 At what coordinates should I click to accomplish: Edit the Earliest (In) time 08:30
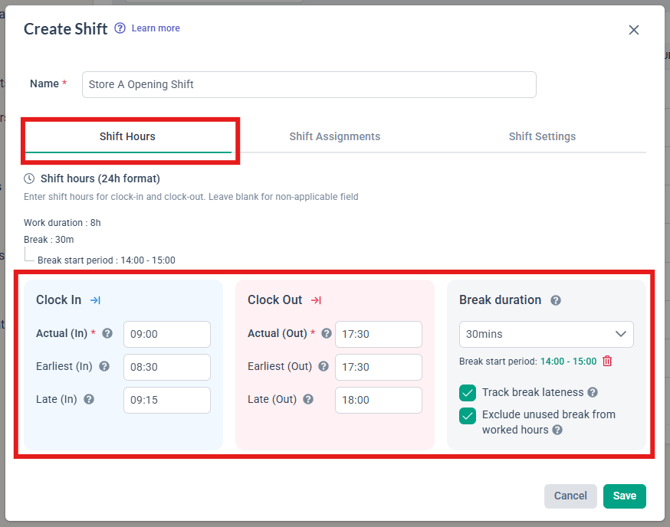pyautogui.click(x=167, y=367)
